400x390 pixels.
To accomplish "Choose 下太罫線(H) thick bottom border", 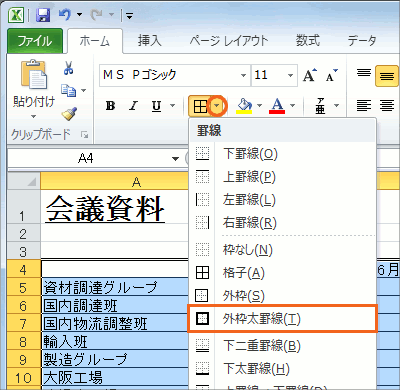I will tap(283, 369).
